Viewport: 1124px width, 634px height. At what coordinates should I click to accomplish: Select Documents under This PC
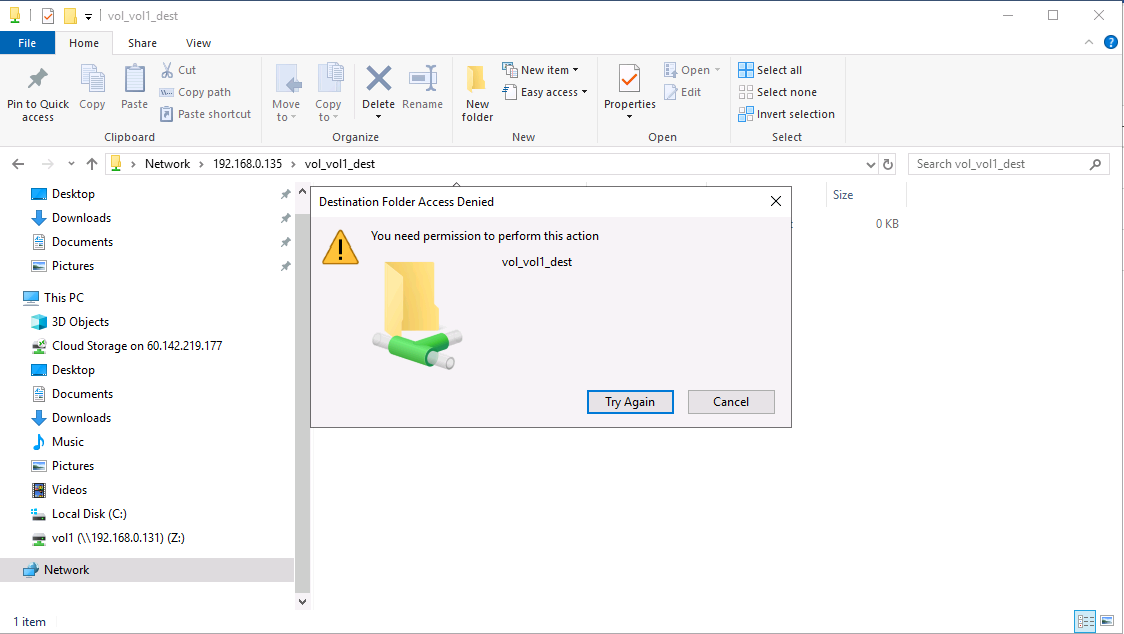[x=72, y=394]
